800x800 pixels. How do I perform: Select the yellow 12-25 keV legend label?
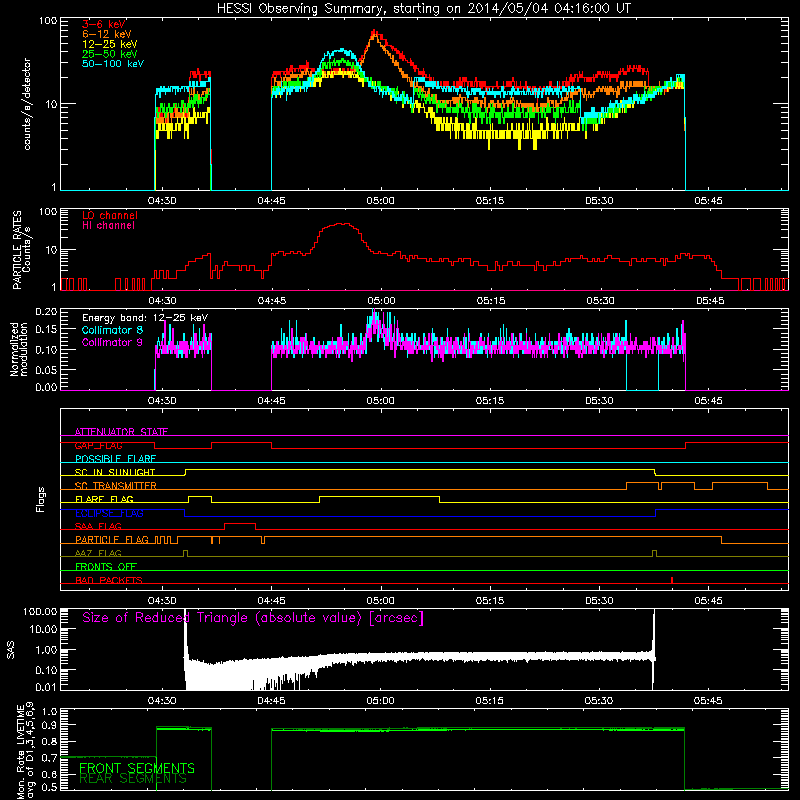tap(110, 44)
